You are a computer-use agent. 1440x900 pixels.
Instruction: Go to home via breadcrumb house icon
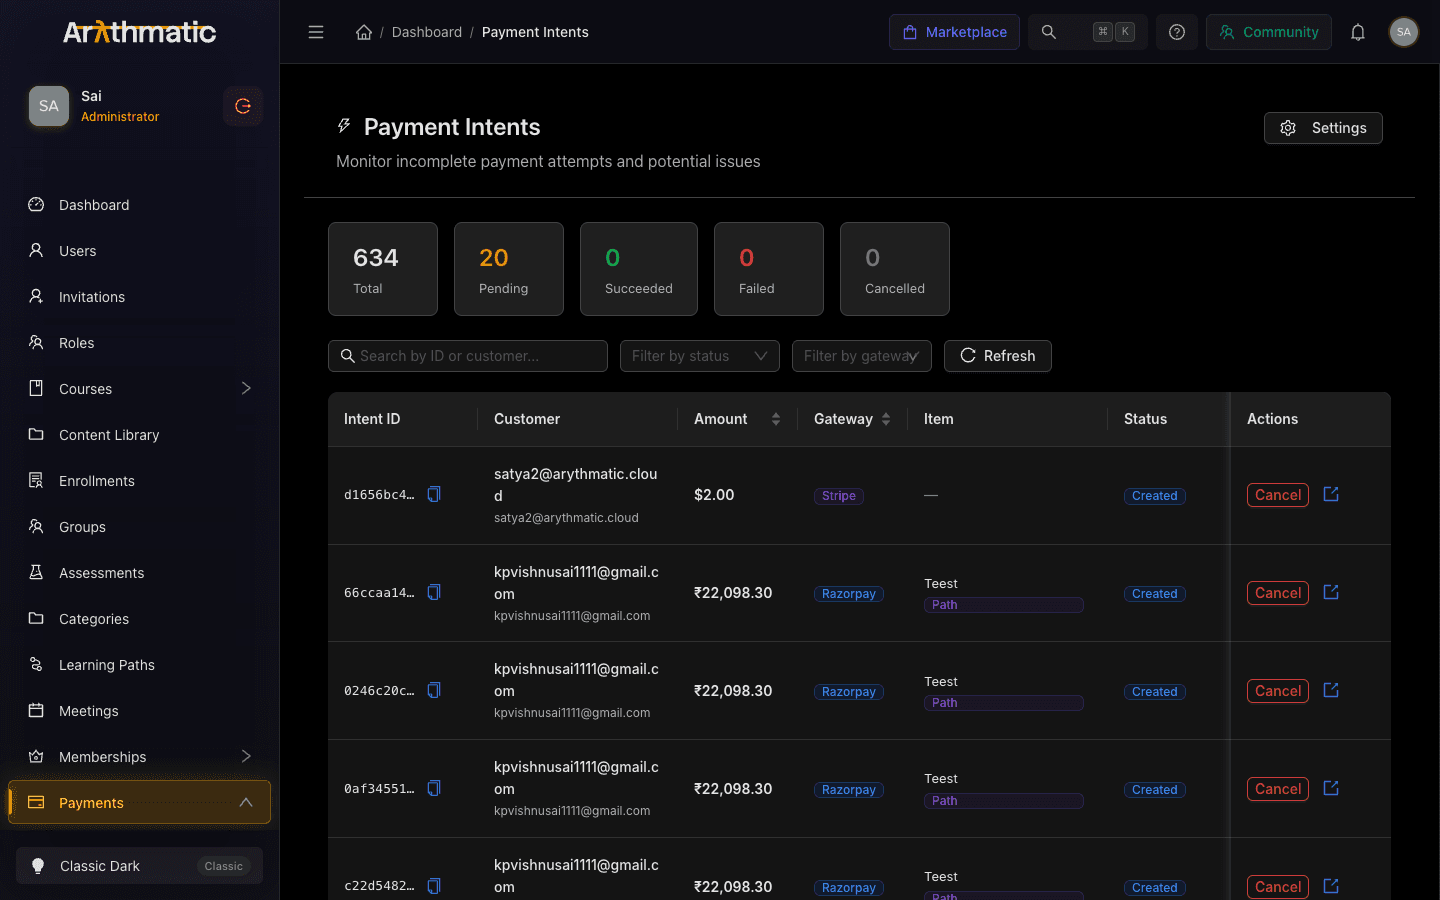pyautogui.click(x=364, y=32)
